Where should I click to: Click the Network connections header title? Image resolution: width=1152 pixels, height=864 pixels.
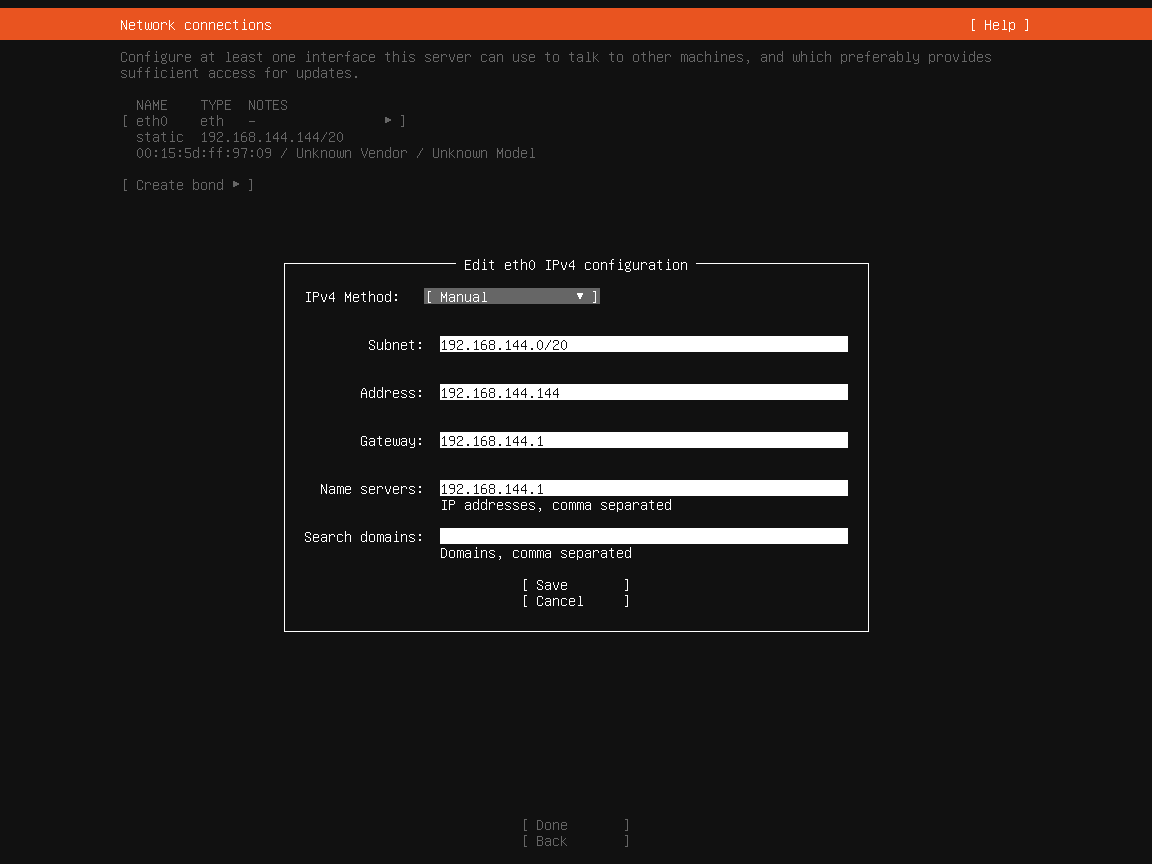pyautogui.click(x=196, y=25)
